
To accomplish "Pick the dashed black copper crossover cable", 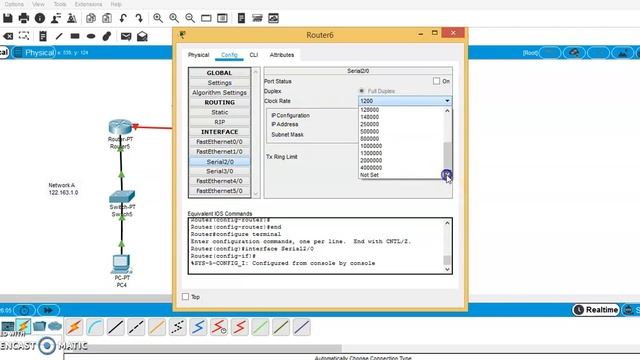I will coord(136,327).
